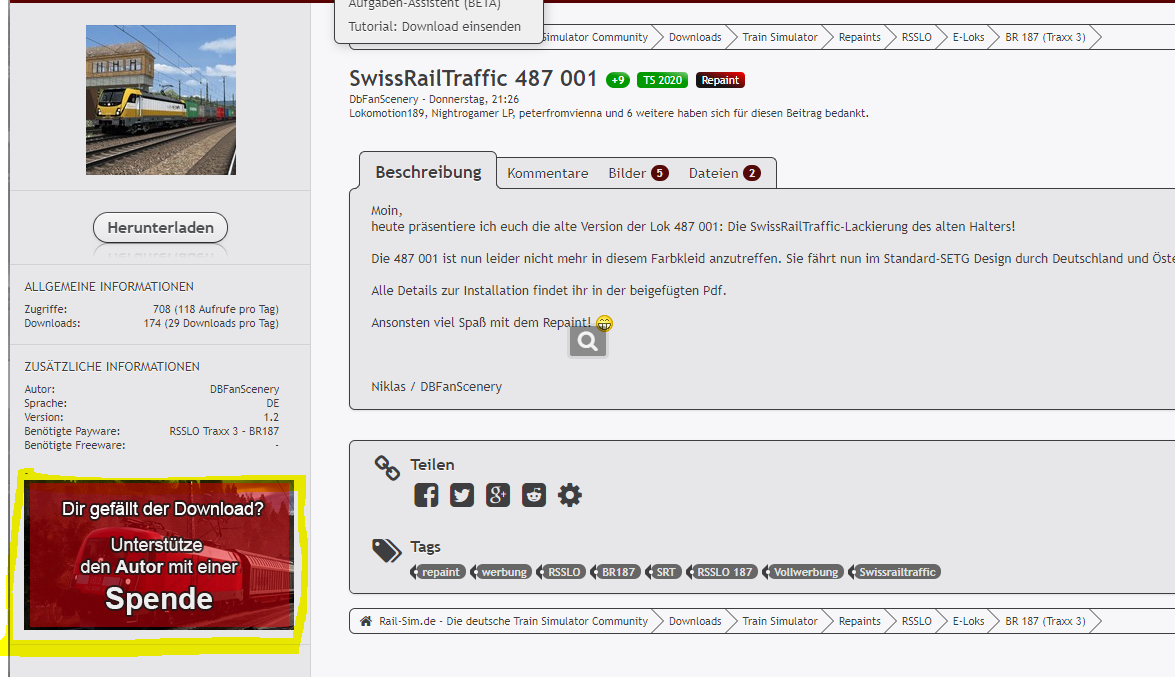
Task: Open Repaints in the top breadcrumb
Action: coord(860,37)
